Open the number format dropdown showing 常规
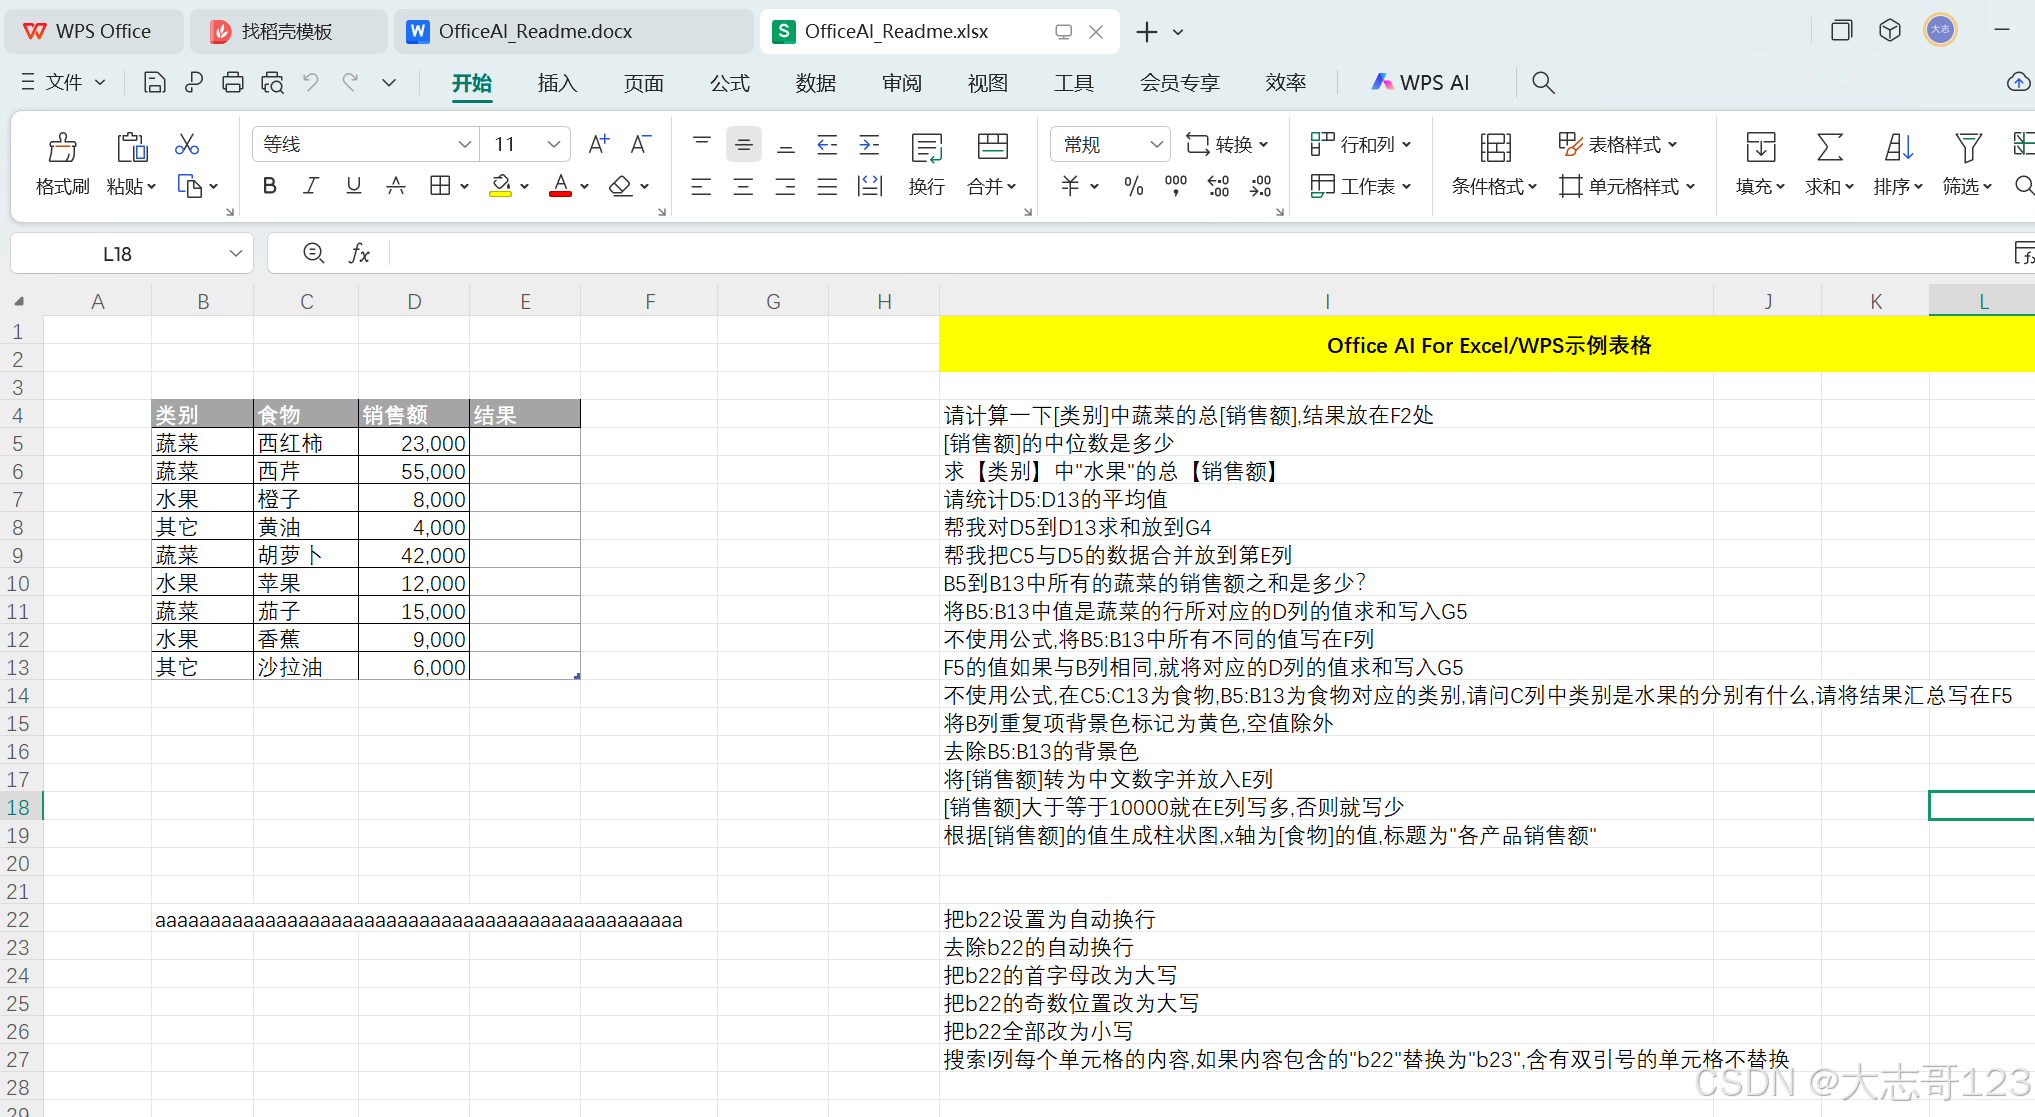The height and width of the screenshot is (1117, 2035). (1156, 145)
